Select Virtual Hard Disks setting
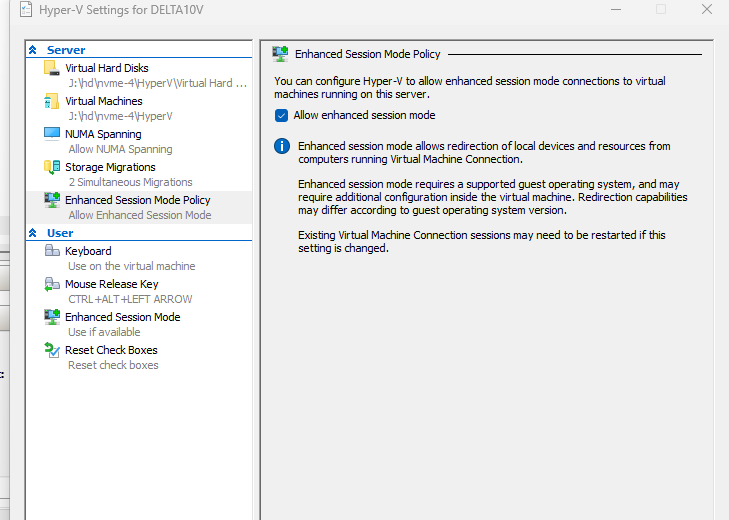Screen dimensions: 729x520 139,75
